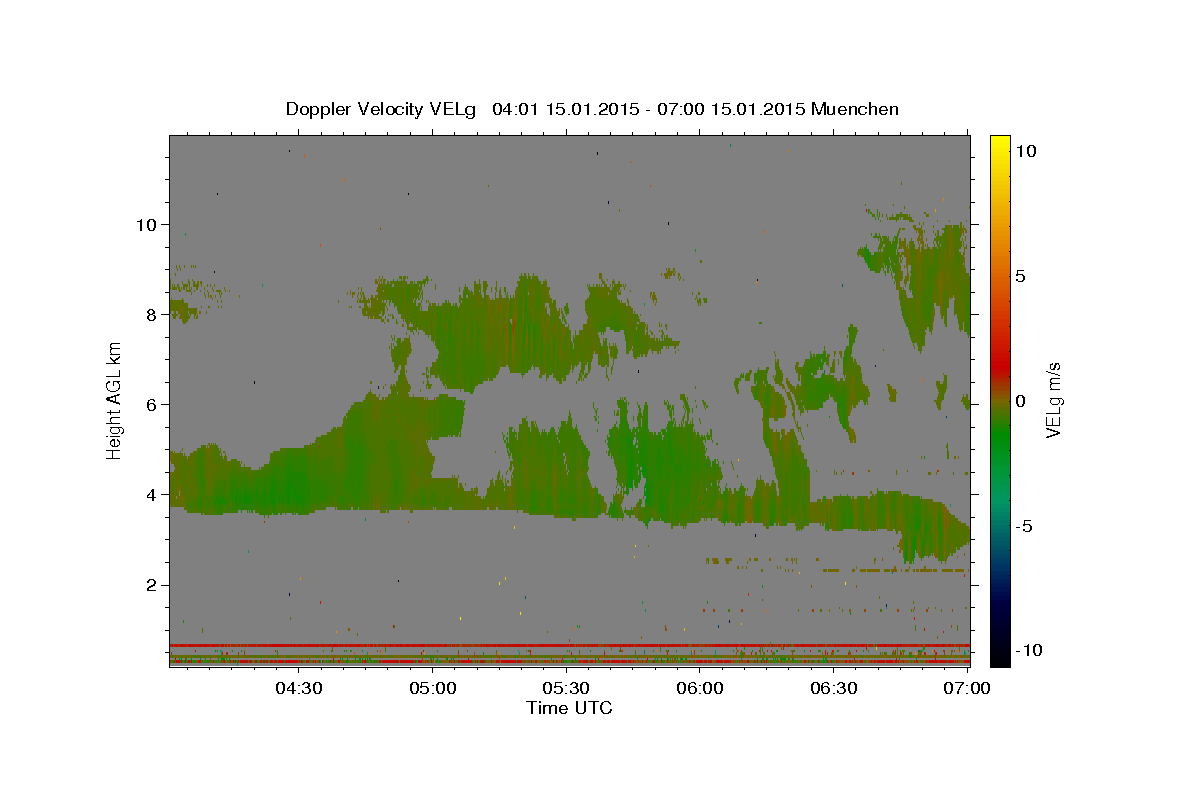Click the 4 km height tick label

point(153,494)
